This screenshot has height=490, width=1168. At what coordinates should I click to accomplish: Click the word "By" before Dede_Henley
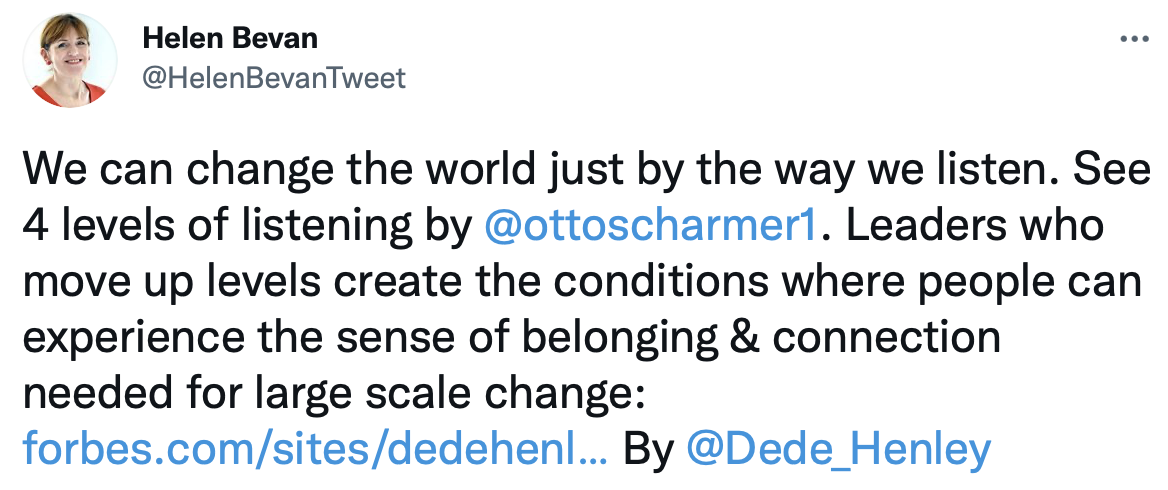click(648, 450)
